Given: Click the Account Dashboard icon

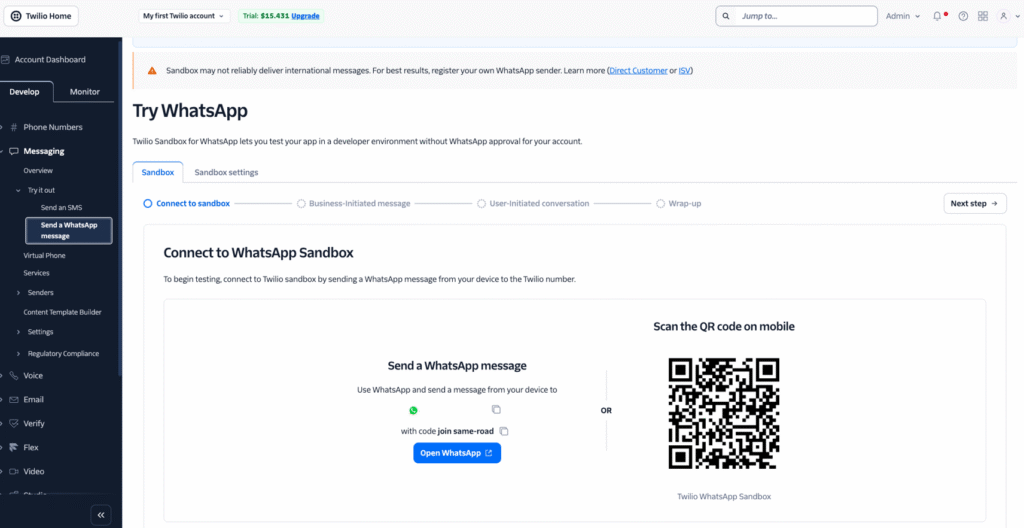Looking at the screenshot, I should (x=5, y=59).
